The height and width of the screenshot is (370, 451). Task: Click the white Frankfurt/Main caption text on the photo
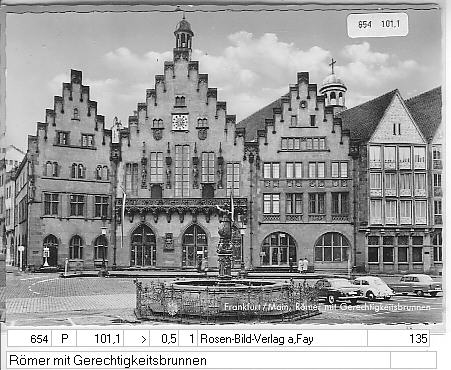(327, 307)
